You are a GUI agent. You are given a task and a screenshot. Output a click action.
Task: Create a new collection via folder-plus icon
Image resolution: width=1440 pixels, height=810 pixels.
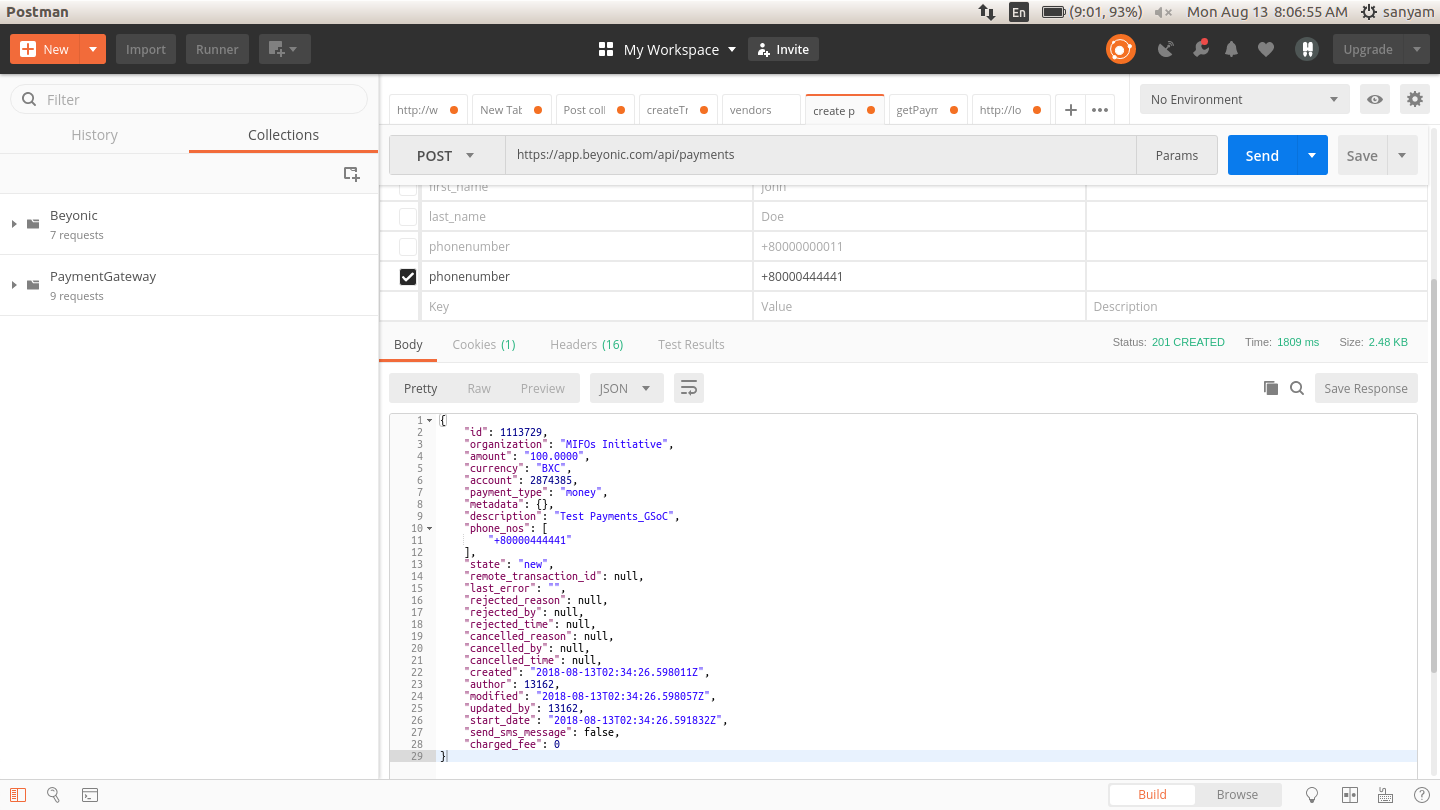coord(352,174)
